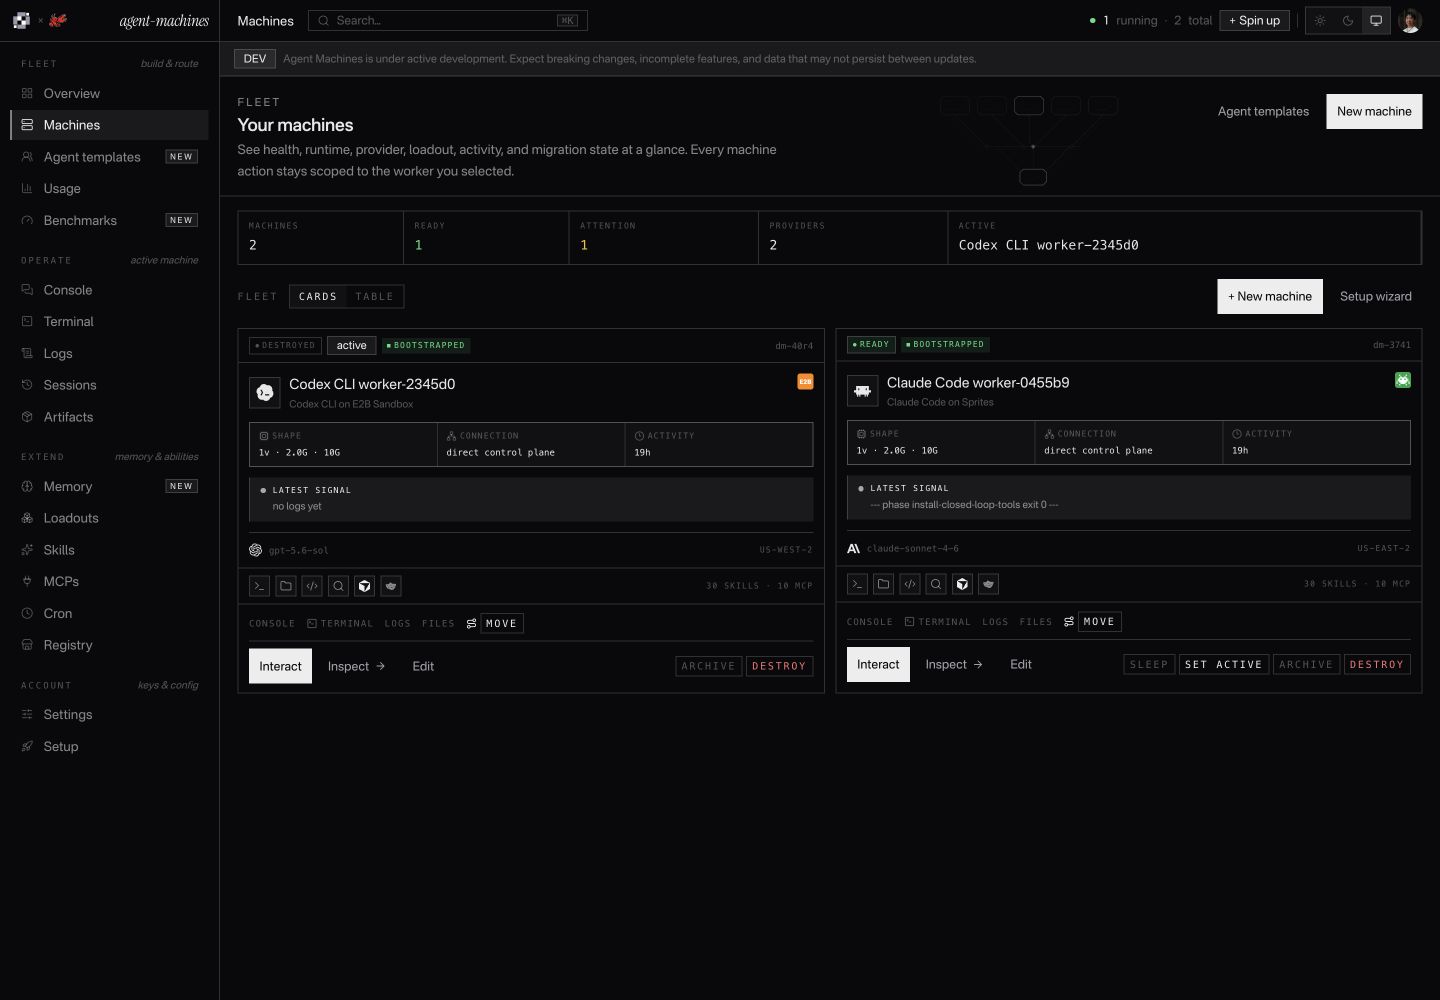
Task: Open the Overview page in sidebar
Action: point(109,93)
